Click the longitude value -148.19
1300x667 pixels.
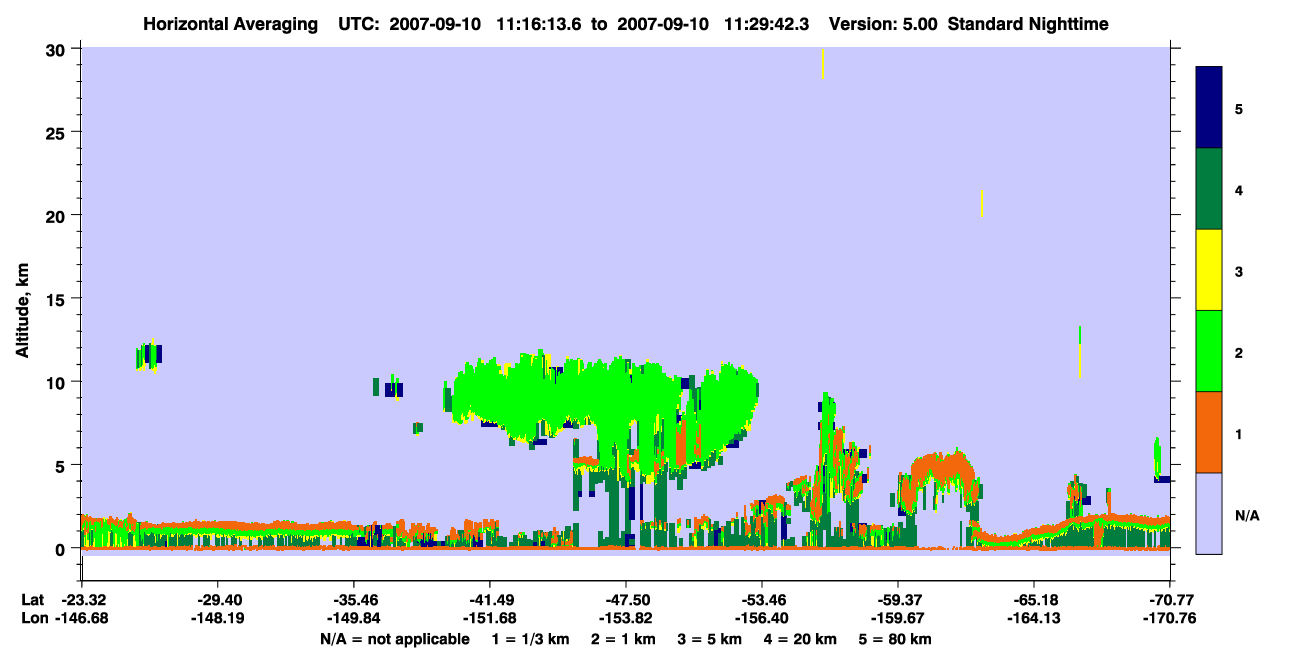tap(217, 618)
